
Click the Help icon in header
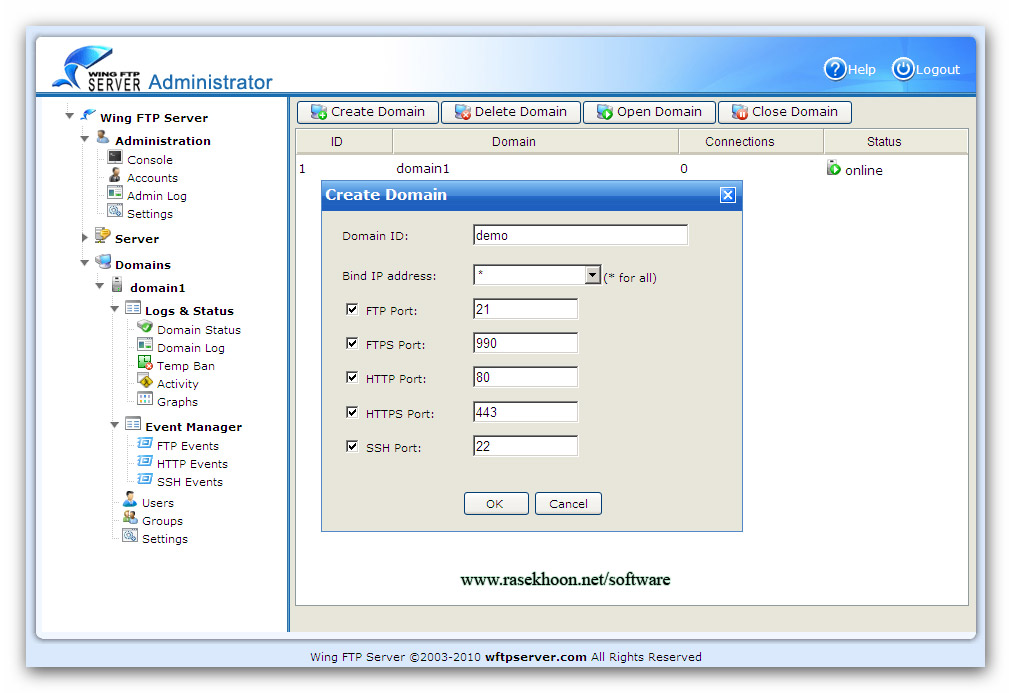point(835,69)
